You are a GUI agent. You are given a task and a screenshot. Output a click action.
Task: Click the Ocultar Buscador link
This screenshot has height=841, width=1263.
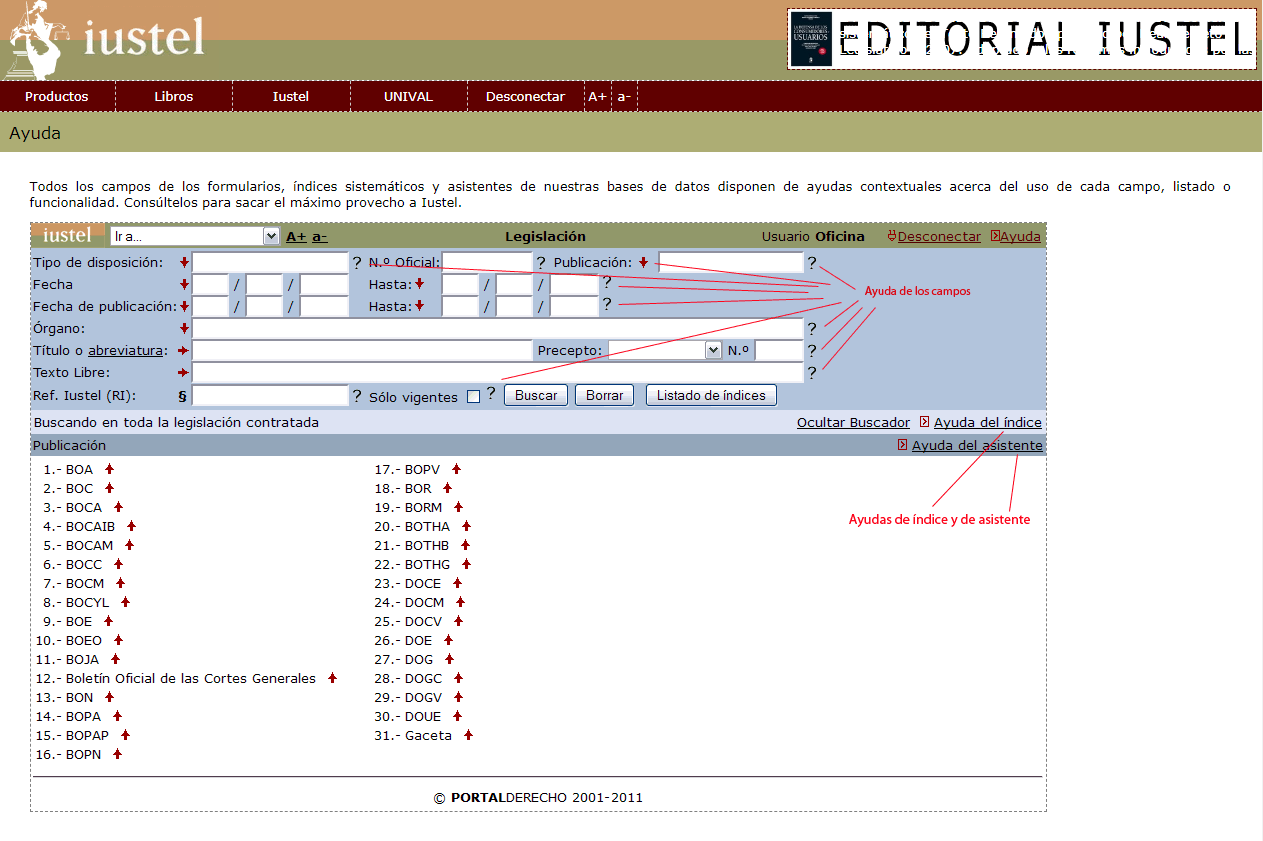(853, 423)
